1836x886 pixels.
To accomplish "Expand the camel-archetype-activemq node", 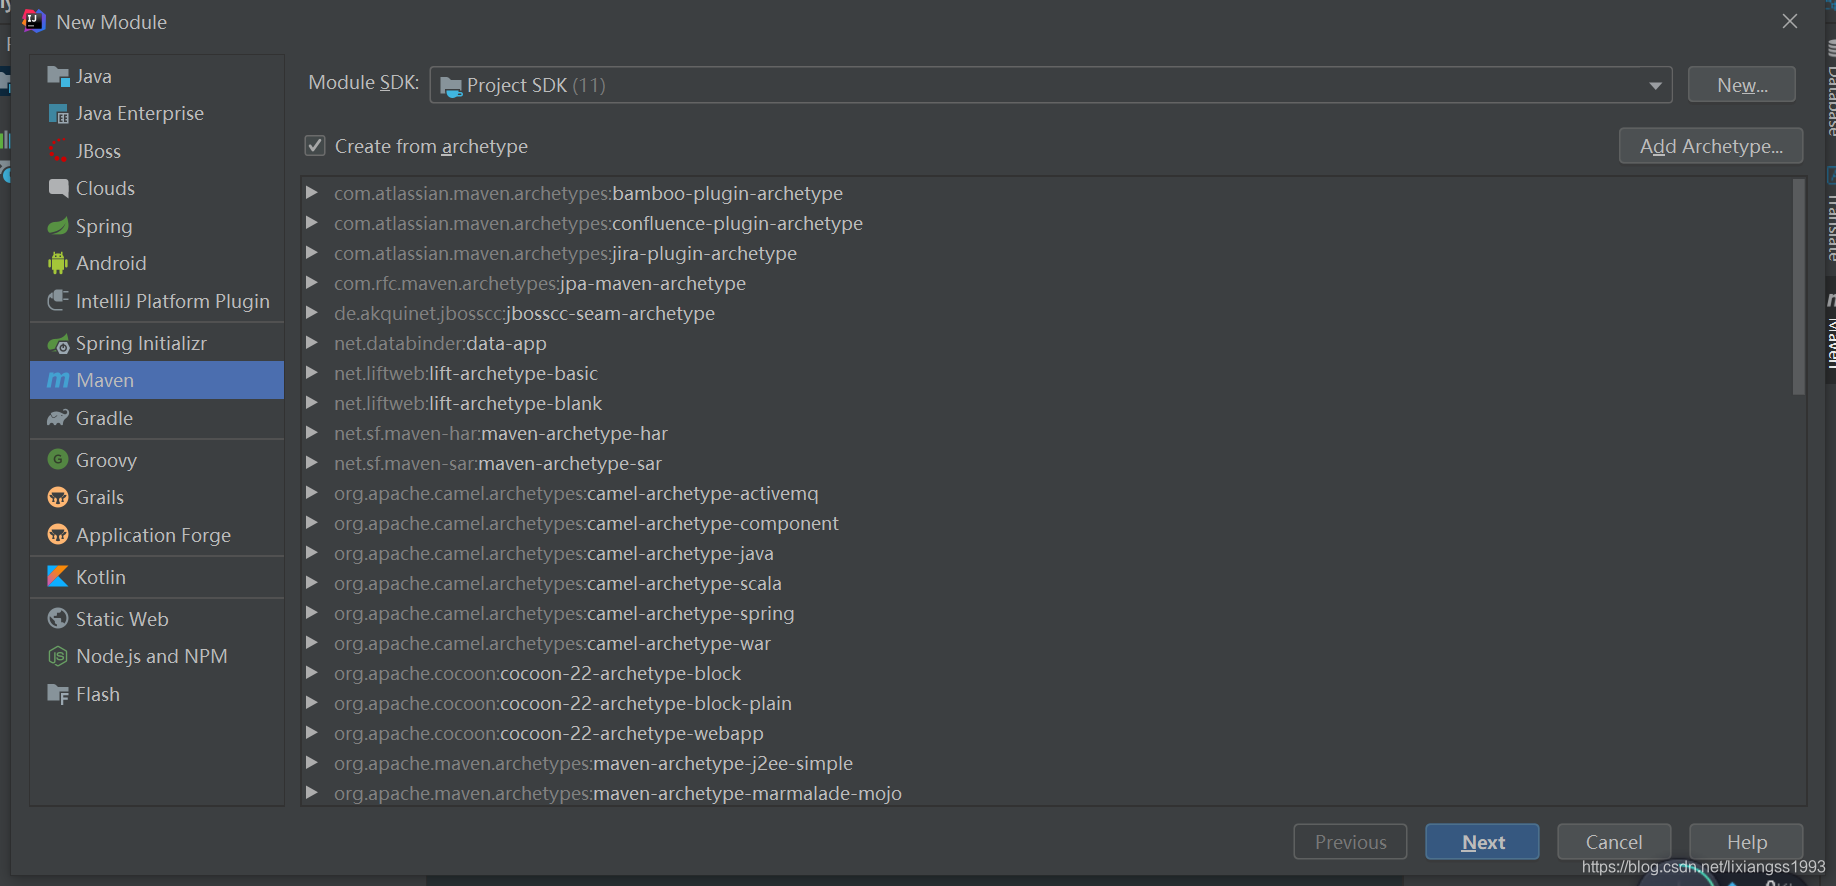I will tap(312, 492).
